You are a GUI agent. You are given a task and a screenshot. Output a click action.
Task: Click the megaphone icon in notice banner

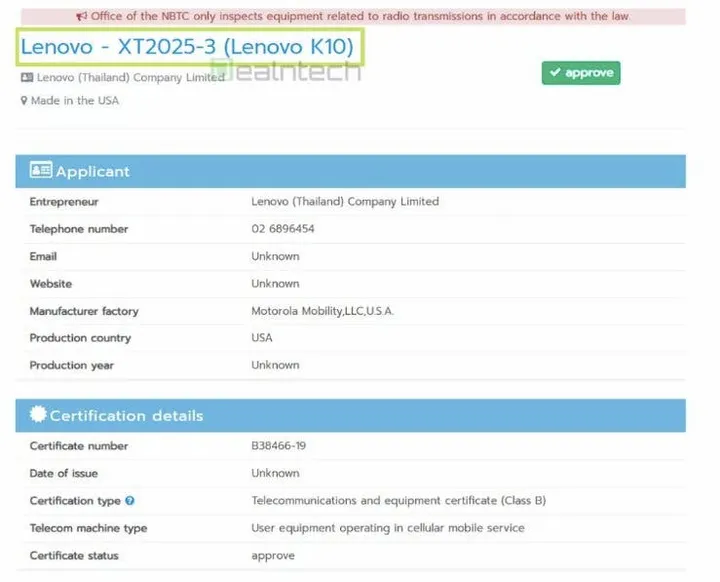tap(81, 17)
